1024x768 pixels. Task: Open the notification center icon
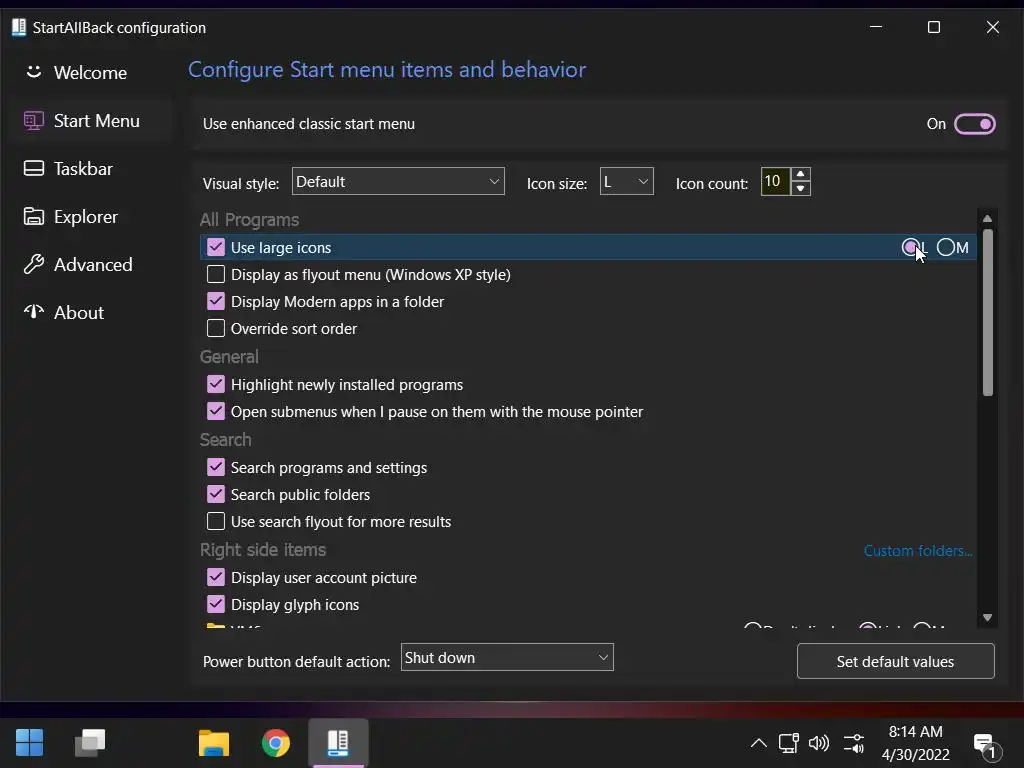pyautogui.click(x=985, y=745)
